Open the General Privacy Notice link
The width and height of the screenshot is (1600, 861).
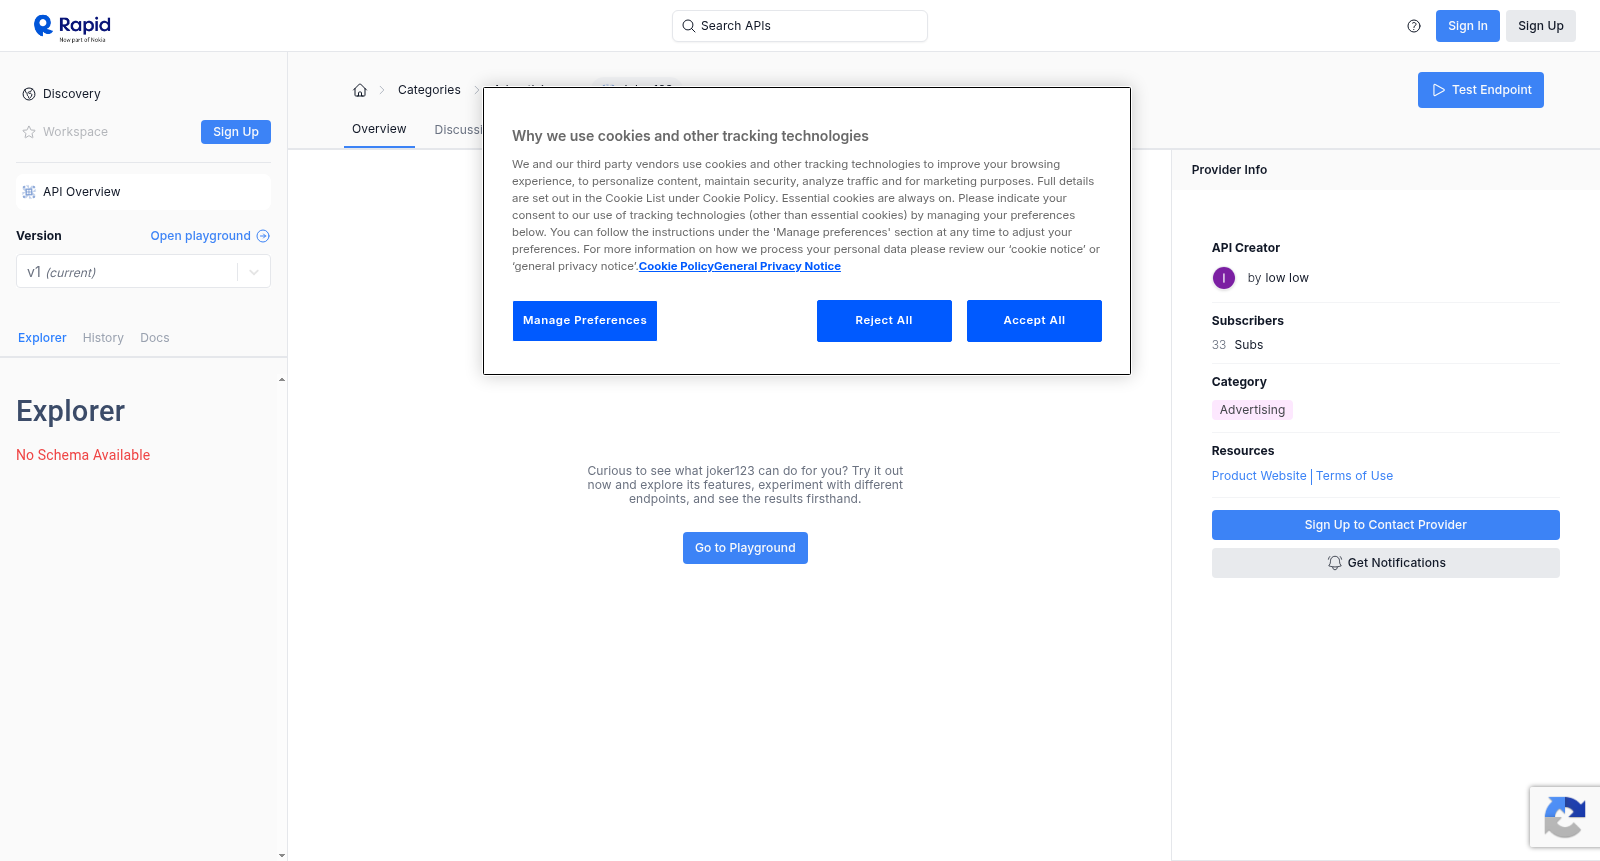click(778, 266)
